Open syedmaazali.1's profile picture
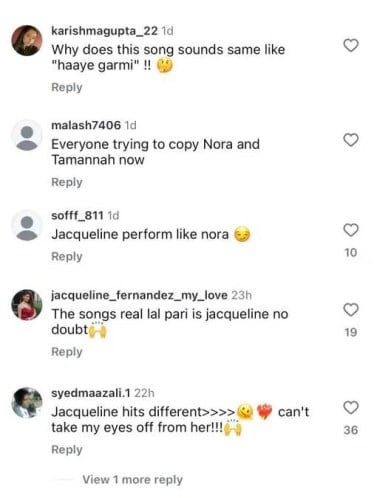 pos(27,403)
